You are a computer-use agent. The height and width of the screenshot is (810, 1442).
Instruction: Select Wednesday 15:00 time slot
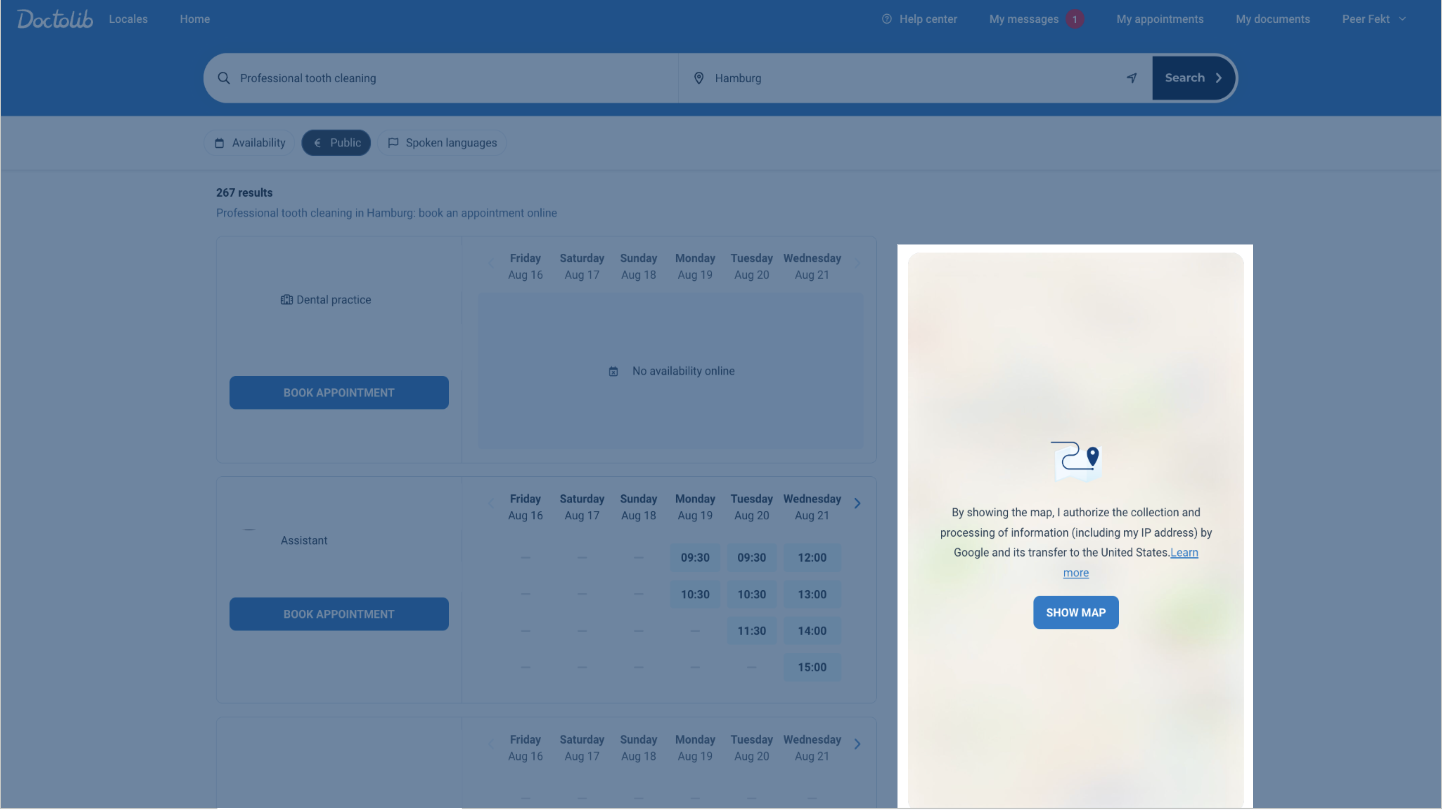(x=812, y=667)
